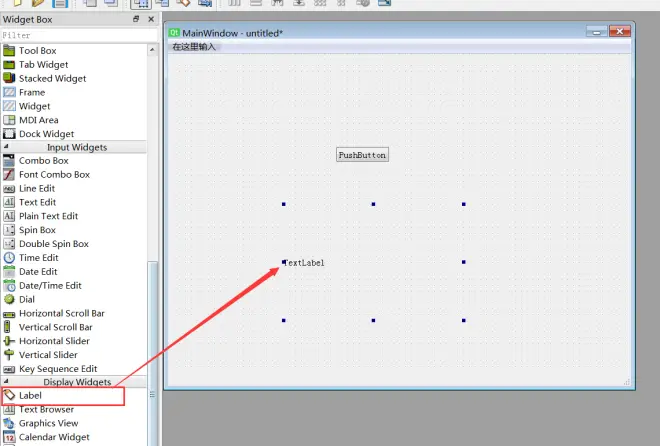Select the Graphics View icon

click(9, 423)
